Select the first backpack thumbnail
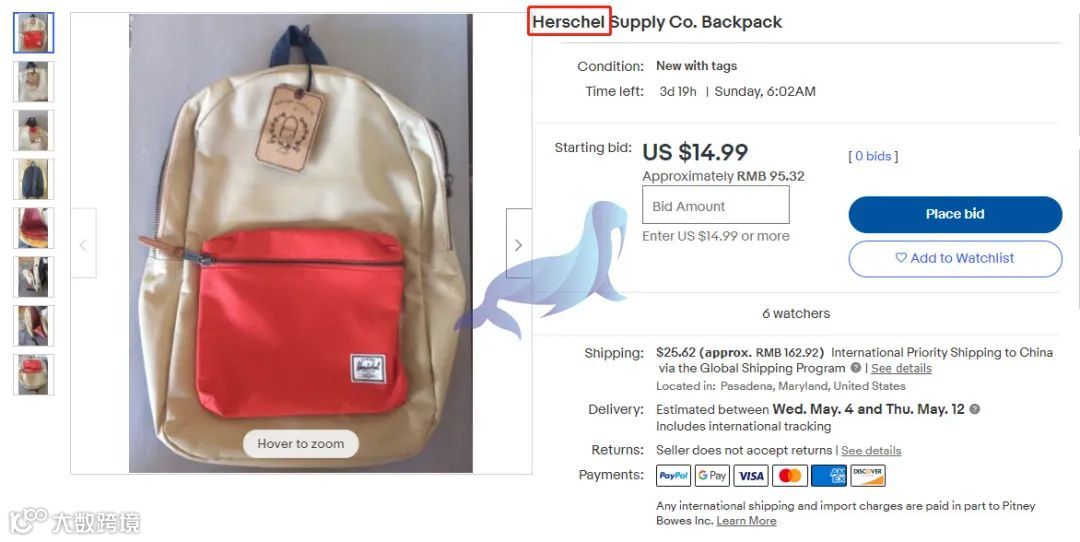The height and width of the screenshot is (542, 1080). pyautogui.click(x=33, y=32)
